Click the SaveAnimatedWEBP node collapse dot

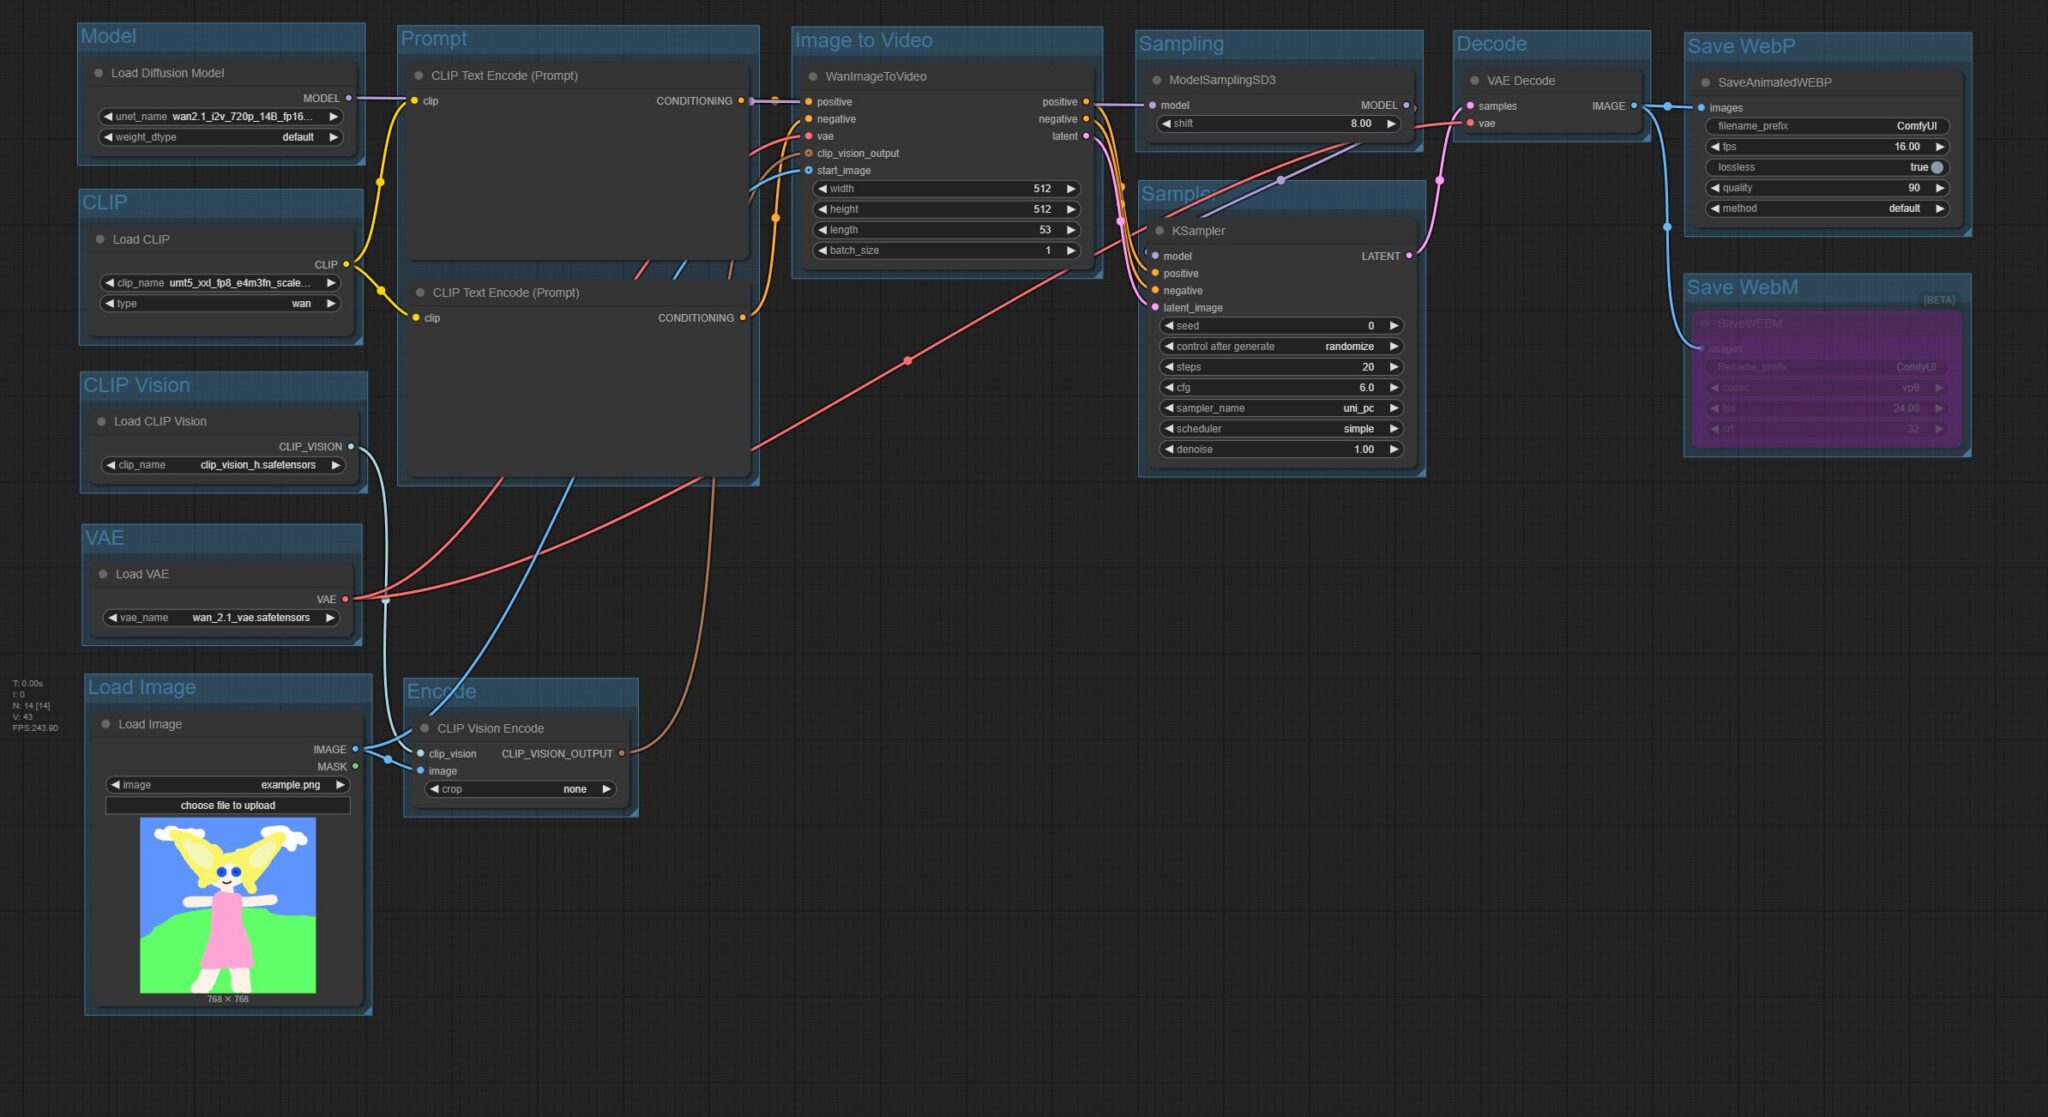(x=1705, y=83)
